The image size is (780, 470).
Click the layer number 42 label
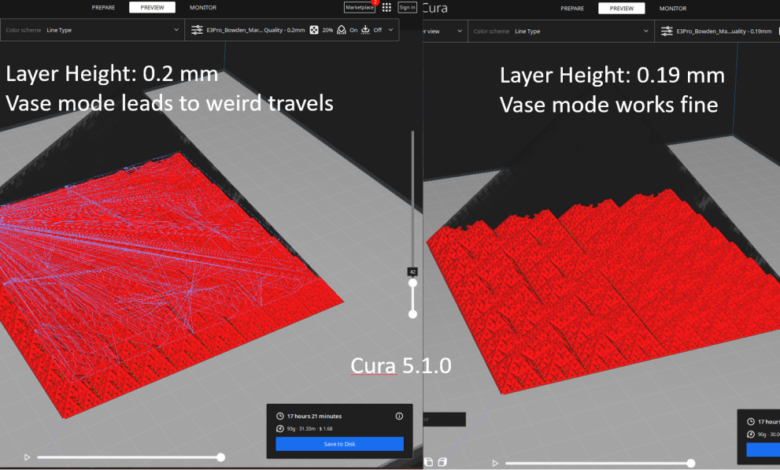[x=412, y=272]
